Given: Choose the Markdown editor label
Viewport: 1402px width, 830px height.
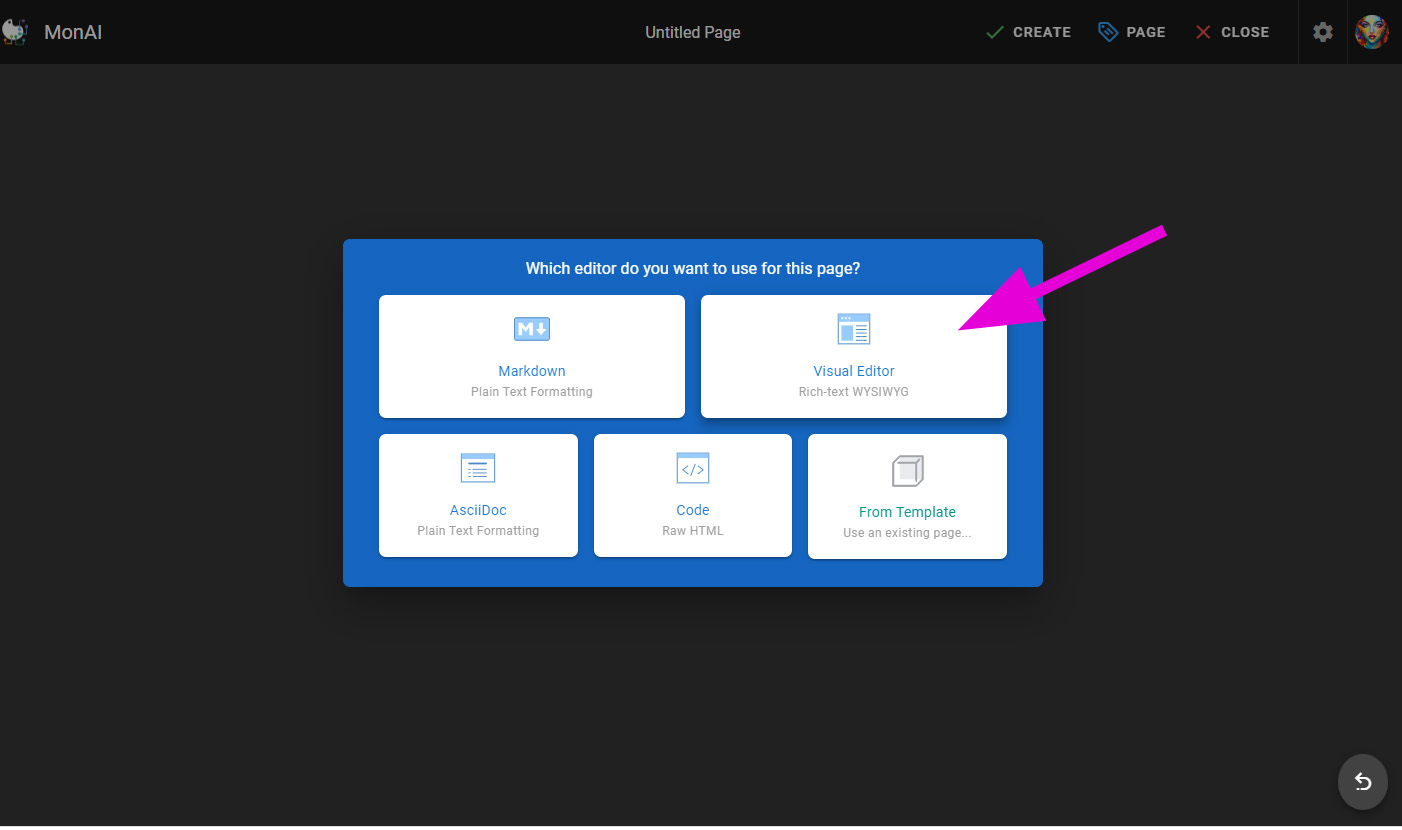Looking at the screenshot, I should 532,371.
